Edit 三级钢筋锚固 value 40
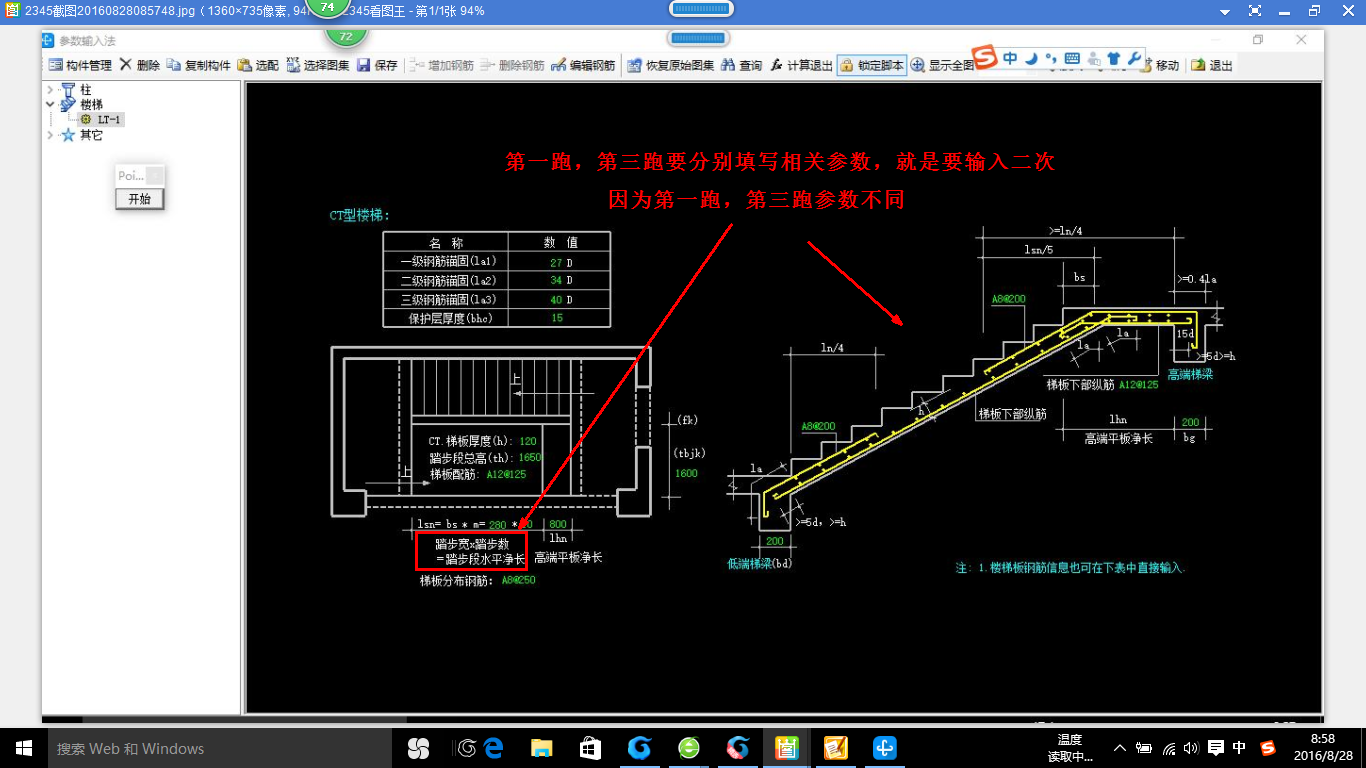This screenshot has height=768, width=1366. (x=556, y=299)
